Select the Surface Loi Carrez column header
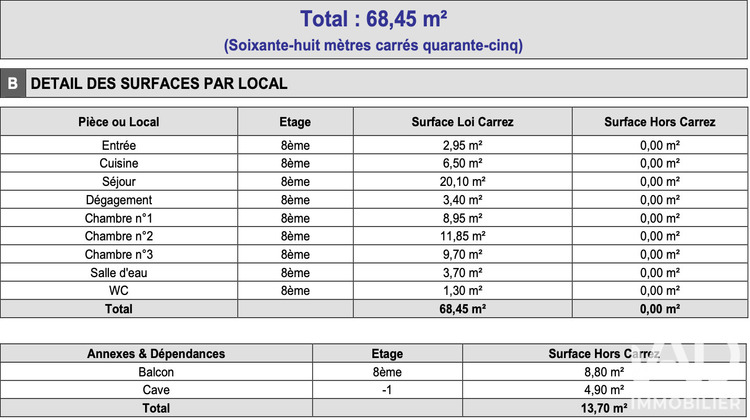 click(x=463, y=122)
